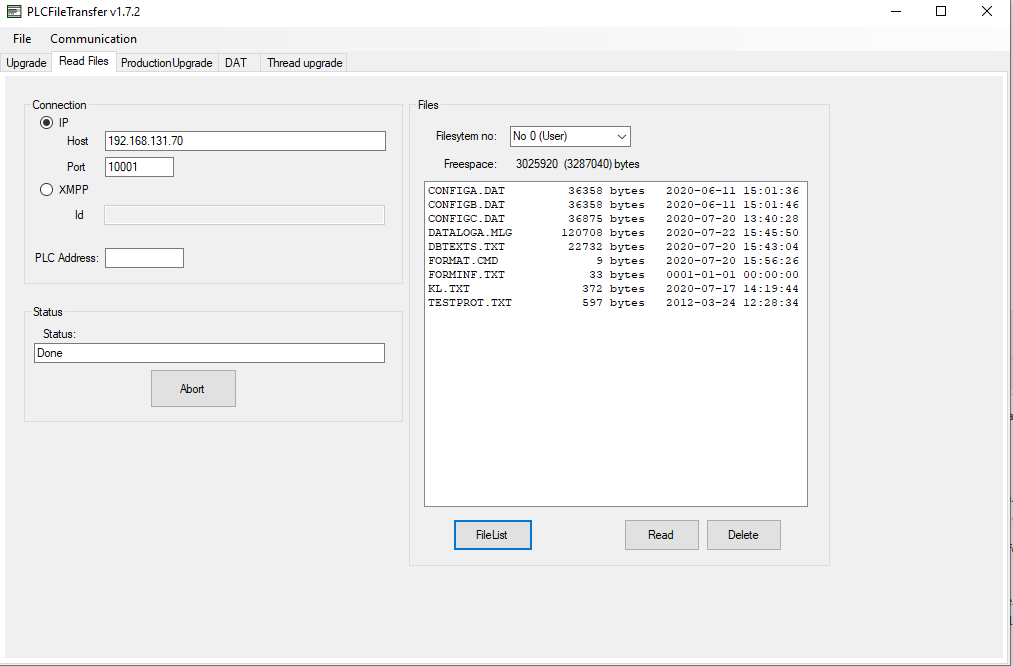Click the PLCFileTransfer title bar application icon
Image resolution: width=1013 pixels, height=666 pixels.
[x=14, y=11]
